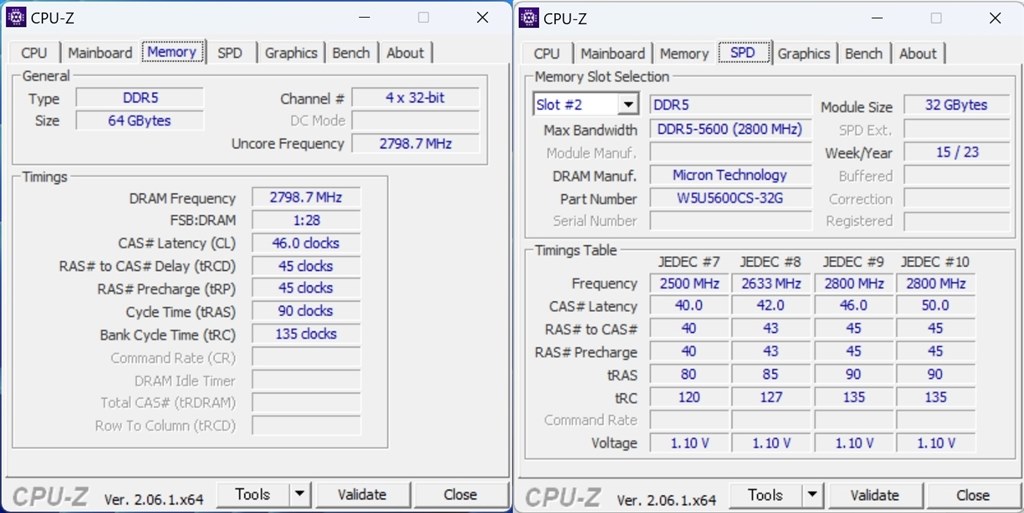Screen dimensions: 1024x513
Task: Expand the Slot #2 memory slot dropdown
Action: (x=628, y=105)
